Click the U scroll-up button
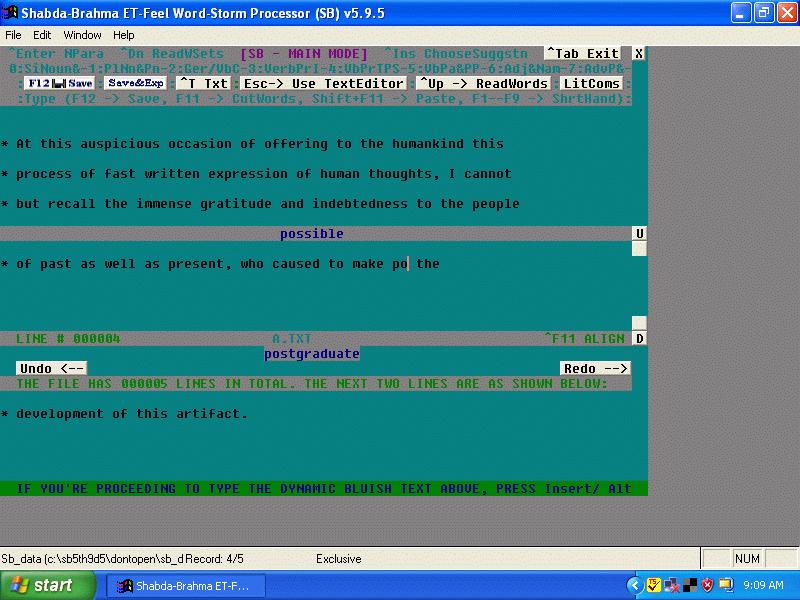Screen dimensions: 800x600 (639, 234)
